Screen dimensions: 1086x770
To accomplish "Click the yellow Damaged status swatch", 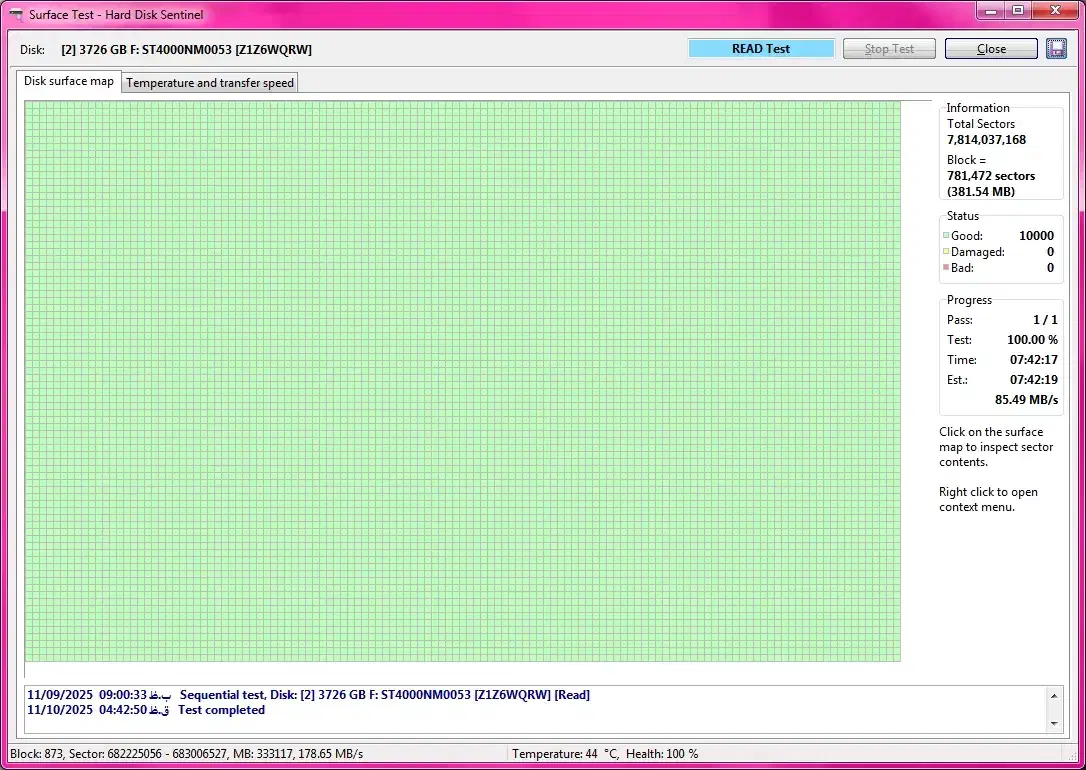I will pos(946,252).
